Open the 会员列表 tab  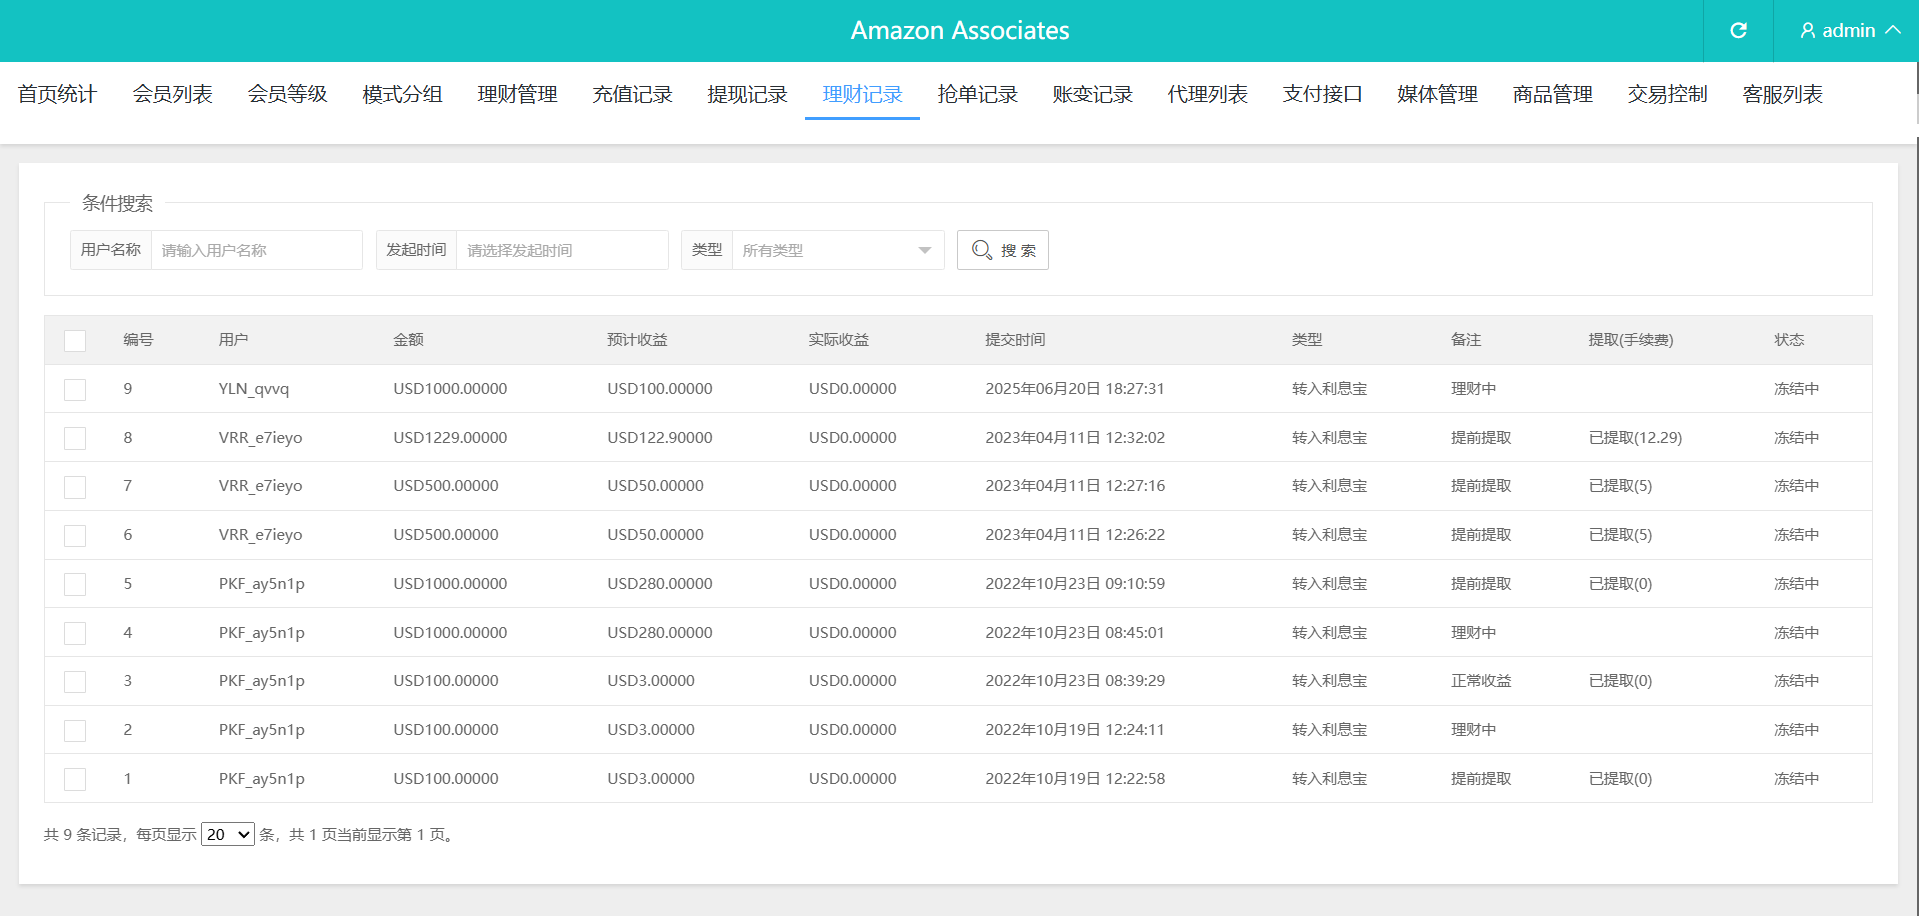coord(172,94)
